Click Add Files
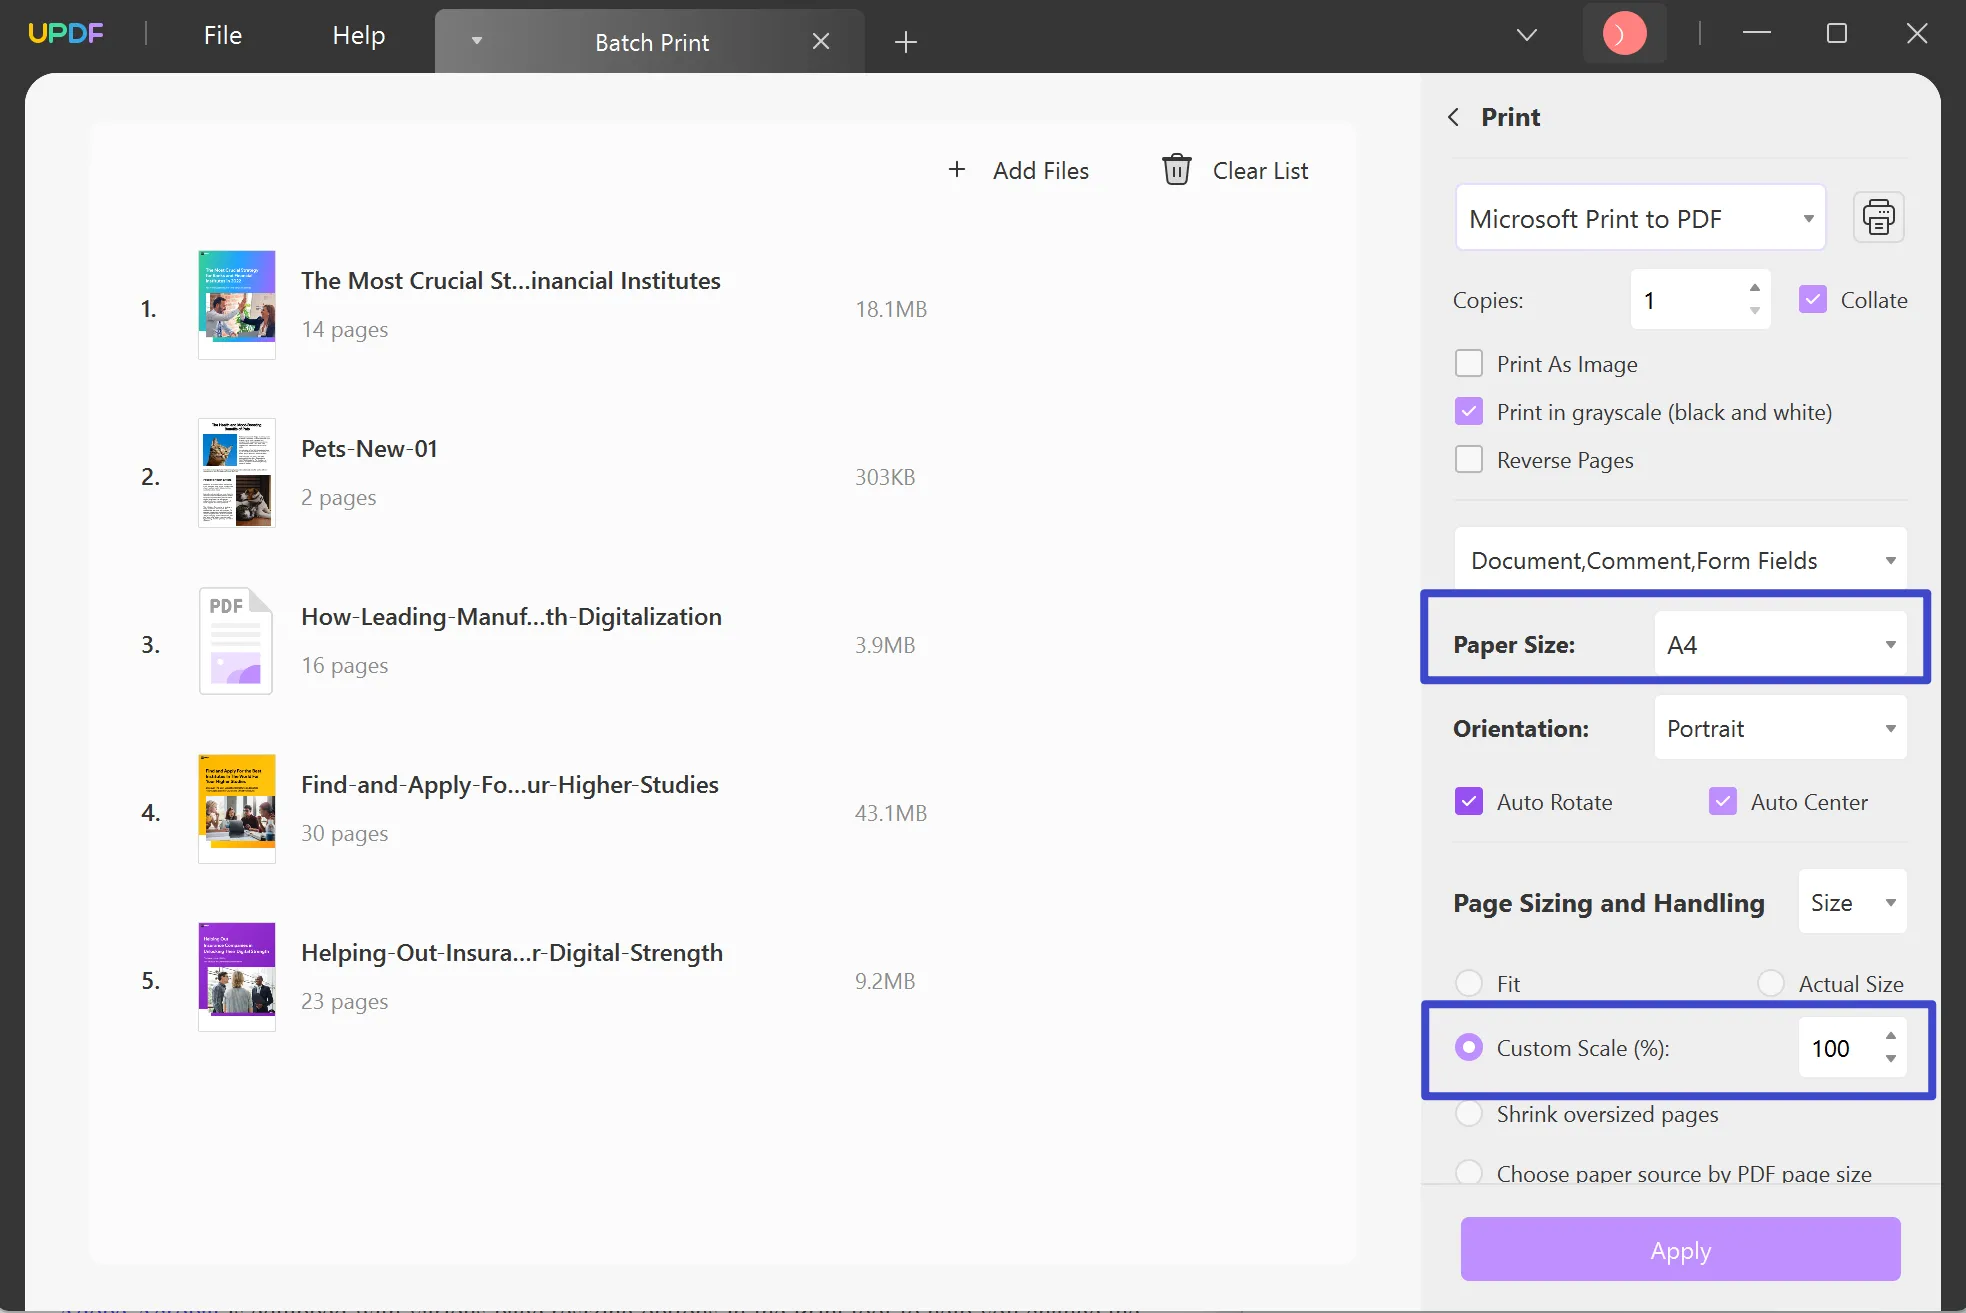This screenshot has width=1966, height=1313. tap(1040, 170)
